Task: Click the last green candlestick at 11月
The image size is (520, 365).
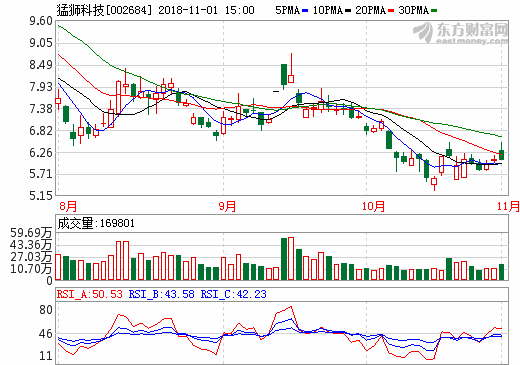Action: click(501, 154)
